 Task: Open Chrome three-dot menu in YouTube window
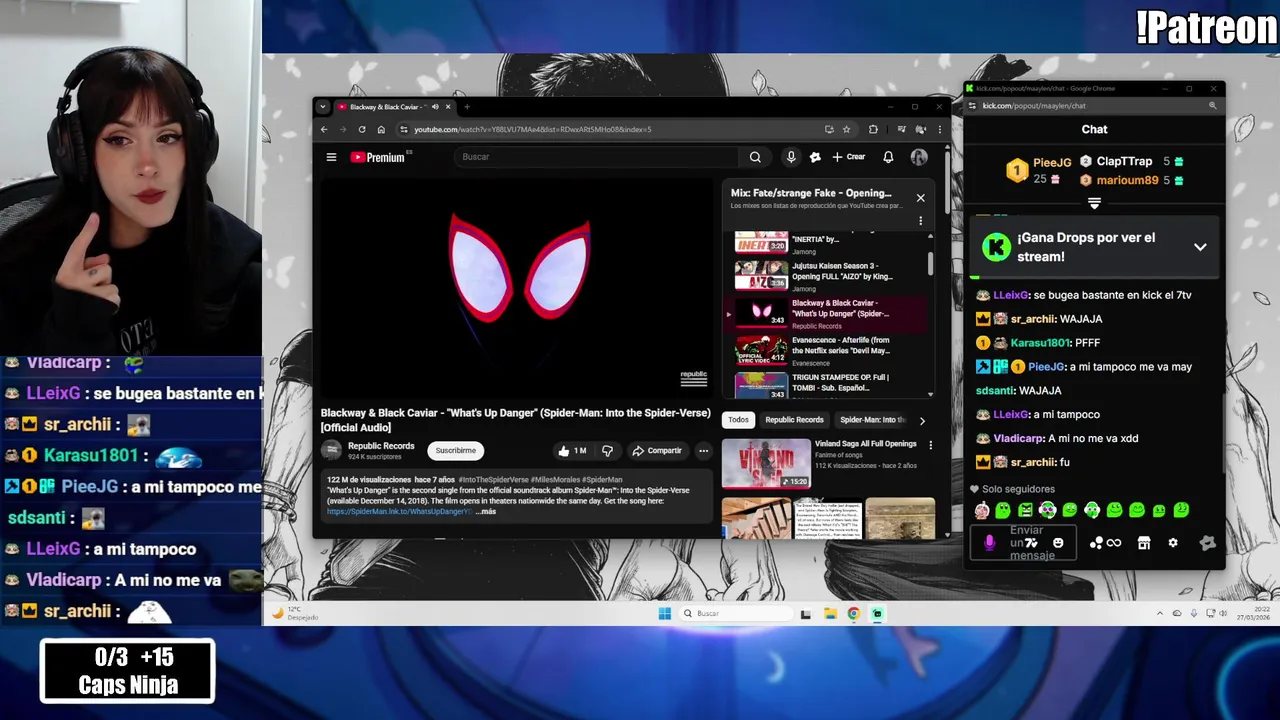click(939, 129)
